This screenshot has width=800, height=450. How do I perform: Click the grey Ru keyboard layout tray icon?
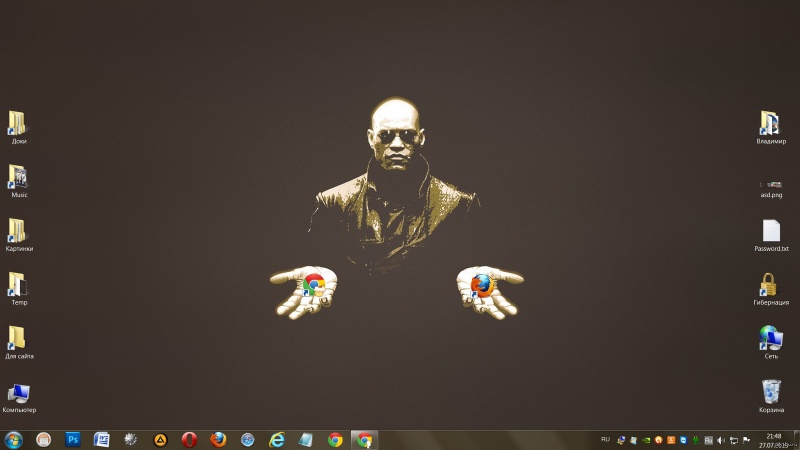tap(709, 440)
